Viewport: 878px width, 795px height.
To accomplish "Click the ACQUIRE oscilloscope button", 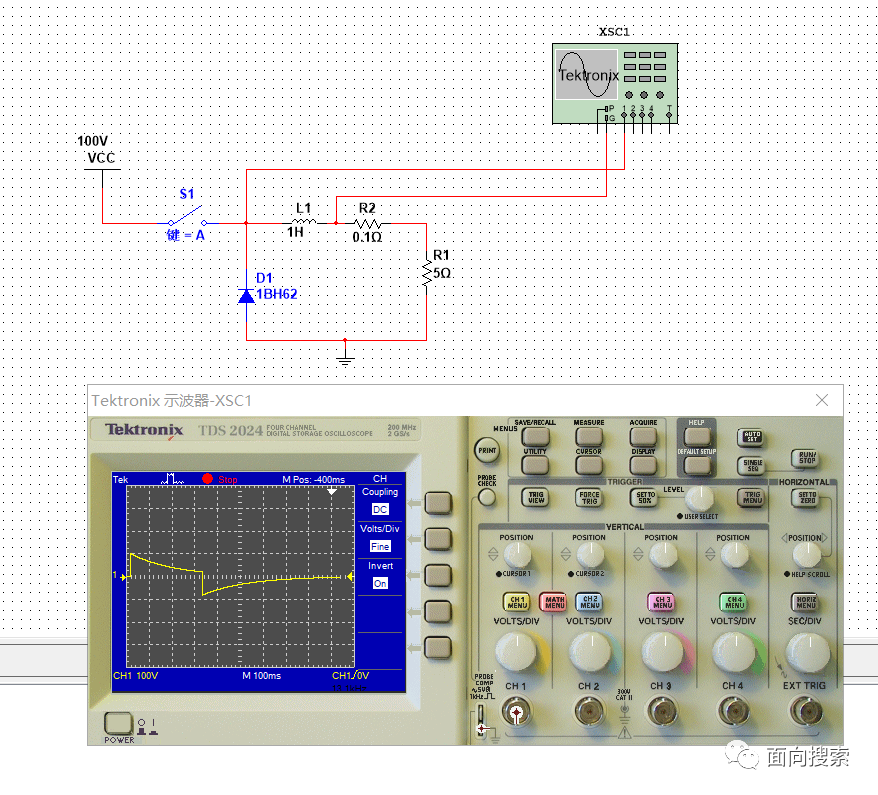I will point(643,436).
